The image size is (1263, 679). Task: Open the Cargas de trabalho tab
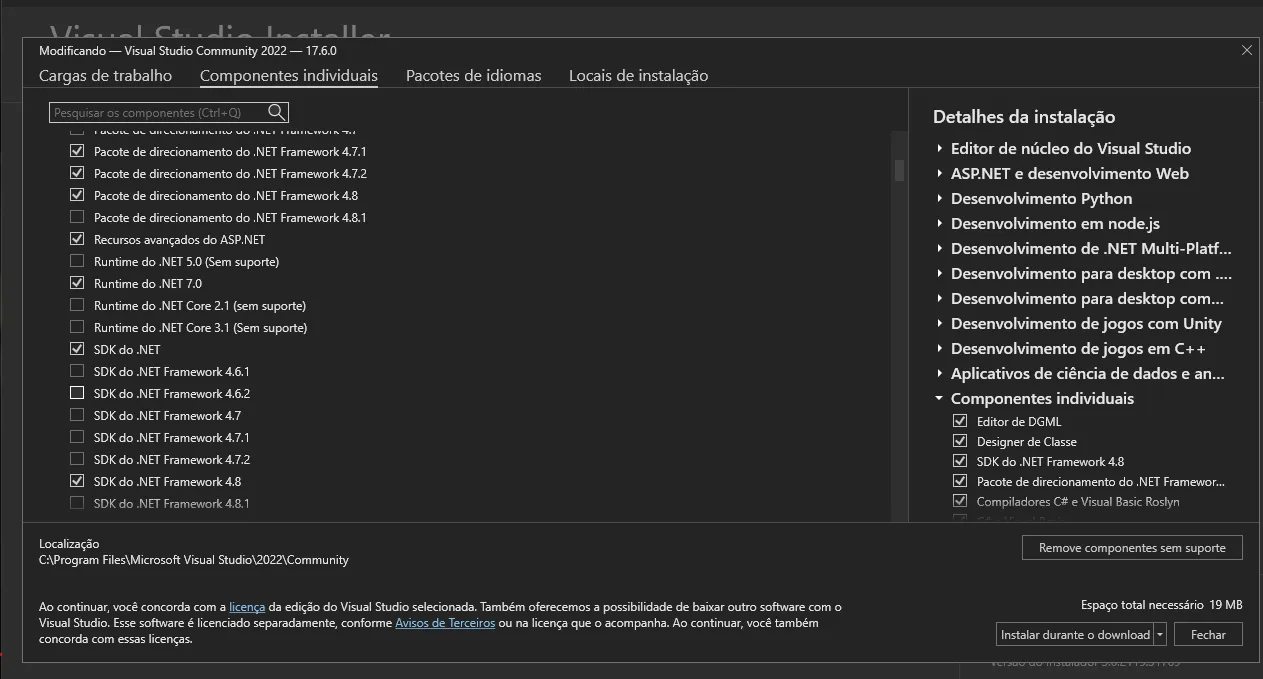pos(105,76)
